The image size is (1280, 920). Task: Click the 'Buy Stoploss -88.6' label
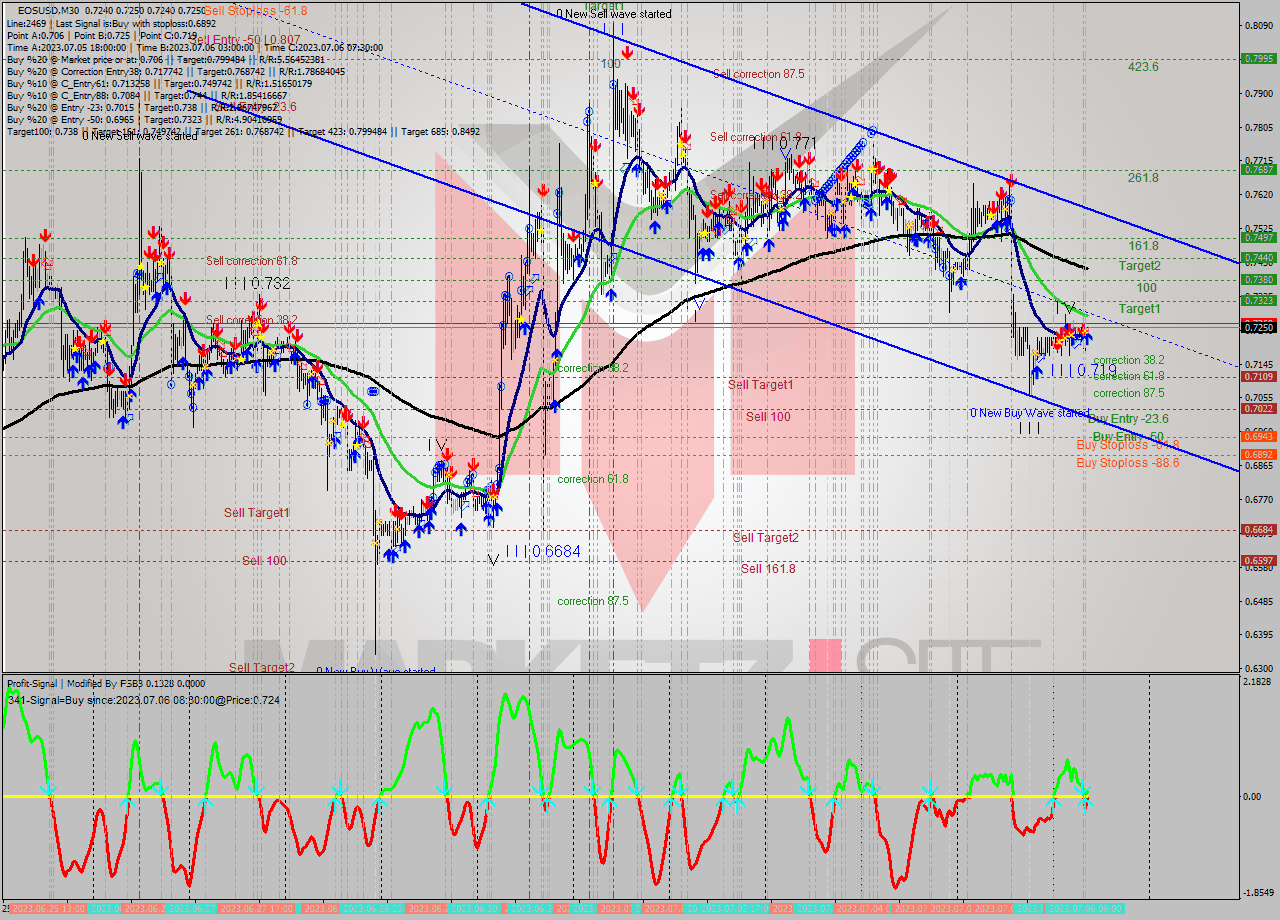pyautogui.click(x=1128, y=462)
